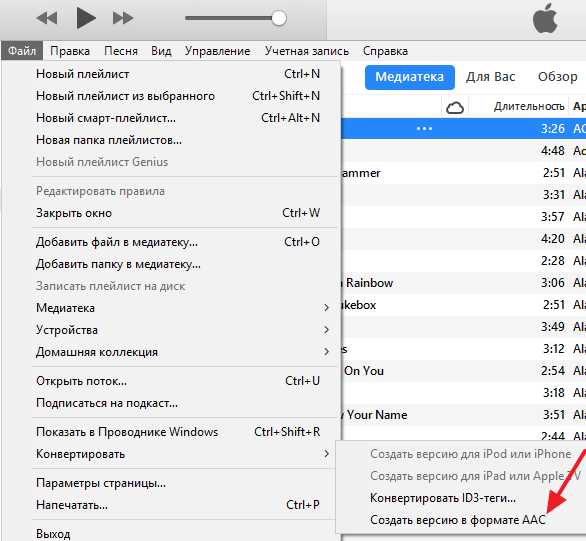Select the Your Name song, 3:51
Image resolution: width=586 pixels, height=541 pixels.
click(x=464, y=415)
